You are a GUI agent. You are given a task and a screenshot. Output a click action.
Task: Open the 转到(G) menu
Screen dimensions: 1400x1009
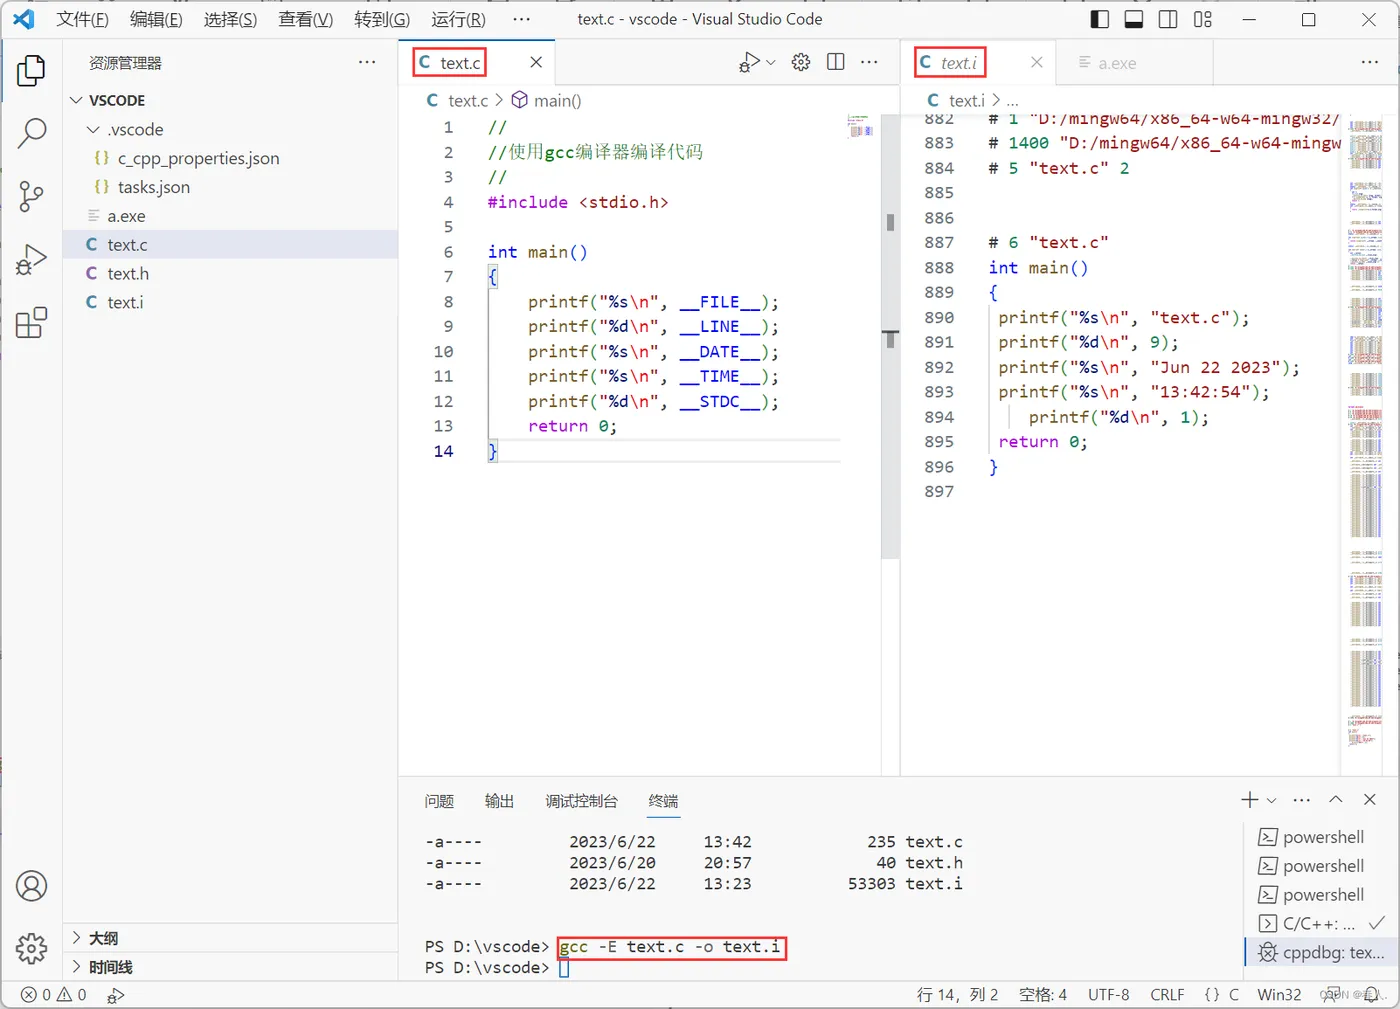[382, 19]
